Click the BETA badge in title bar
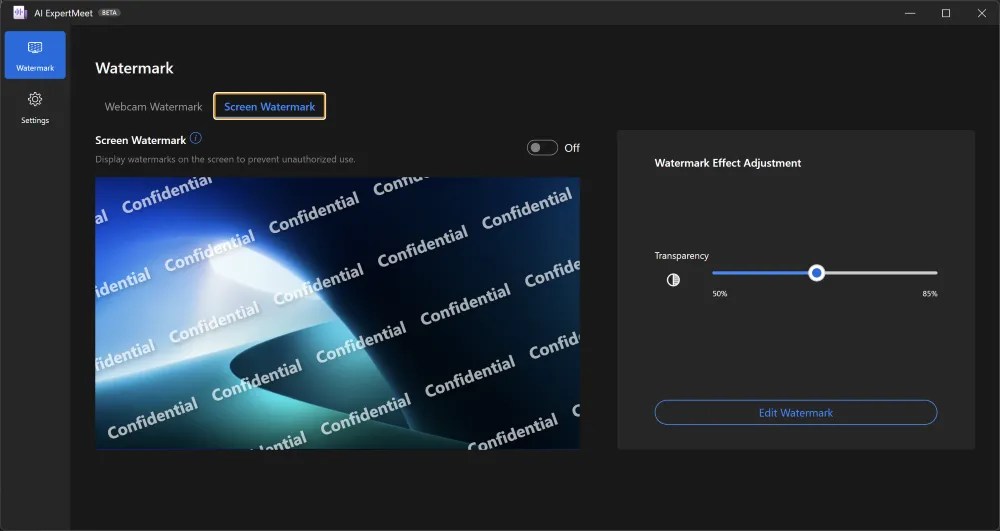The width and height of the screenshot is (1000, 531). [x=109, y=13]
